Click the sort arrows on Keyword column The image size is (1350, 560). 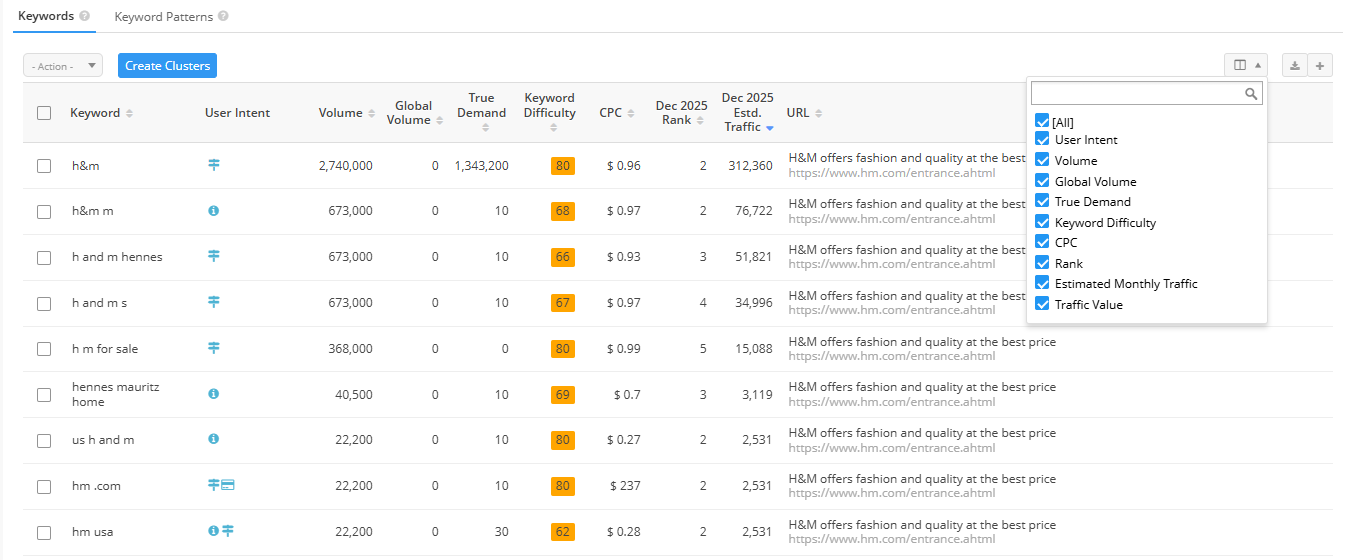coord(130,113)
